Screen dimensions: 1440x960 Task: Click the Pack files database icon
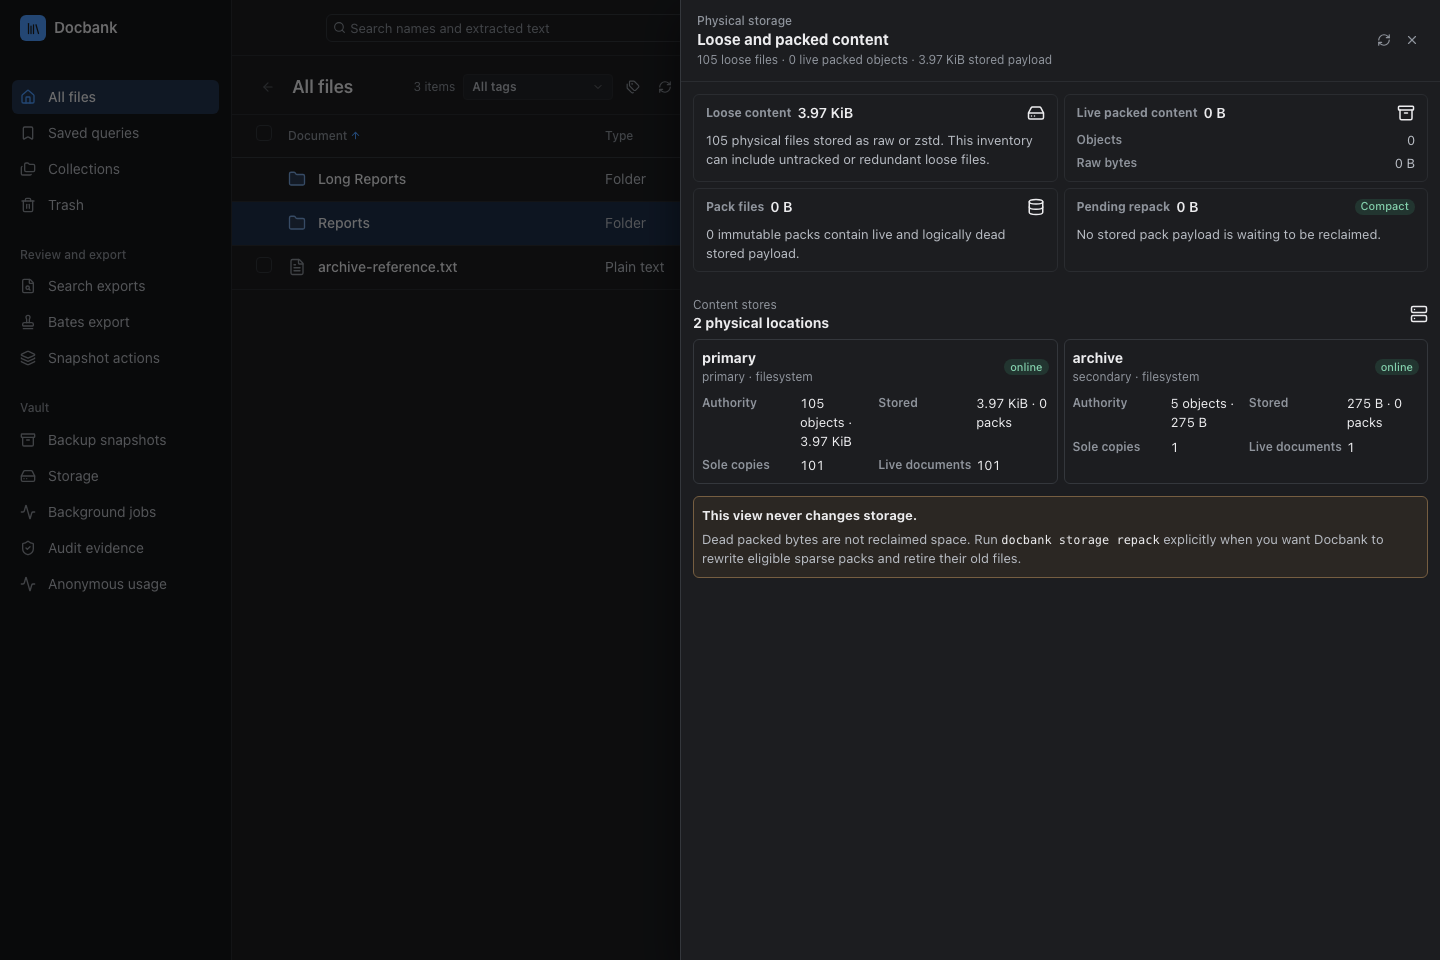click(x=1036, y=207)
